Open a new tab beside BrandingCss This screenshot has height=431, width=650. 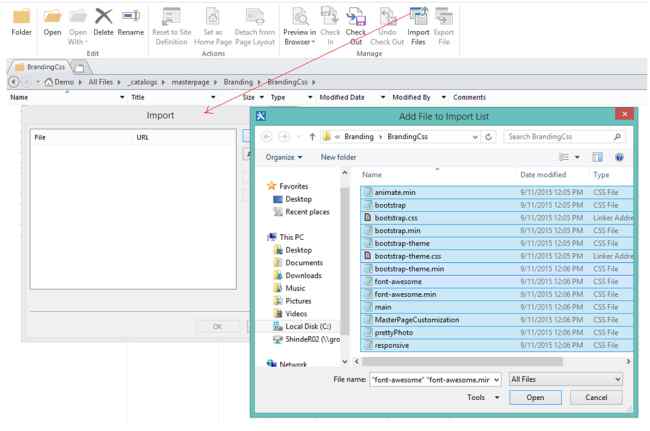coord(80,67)
